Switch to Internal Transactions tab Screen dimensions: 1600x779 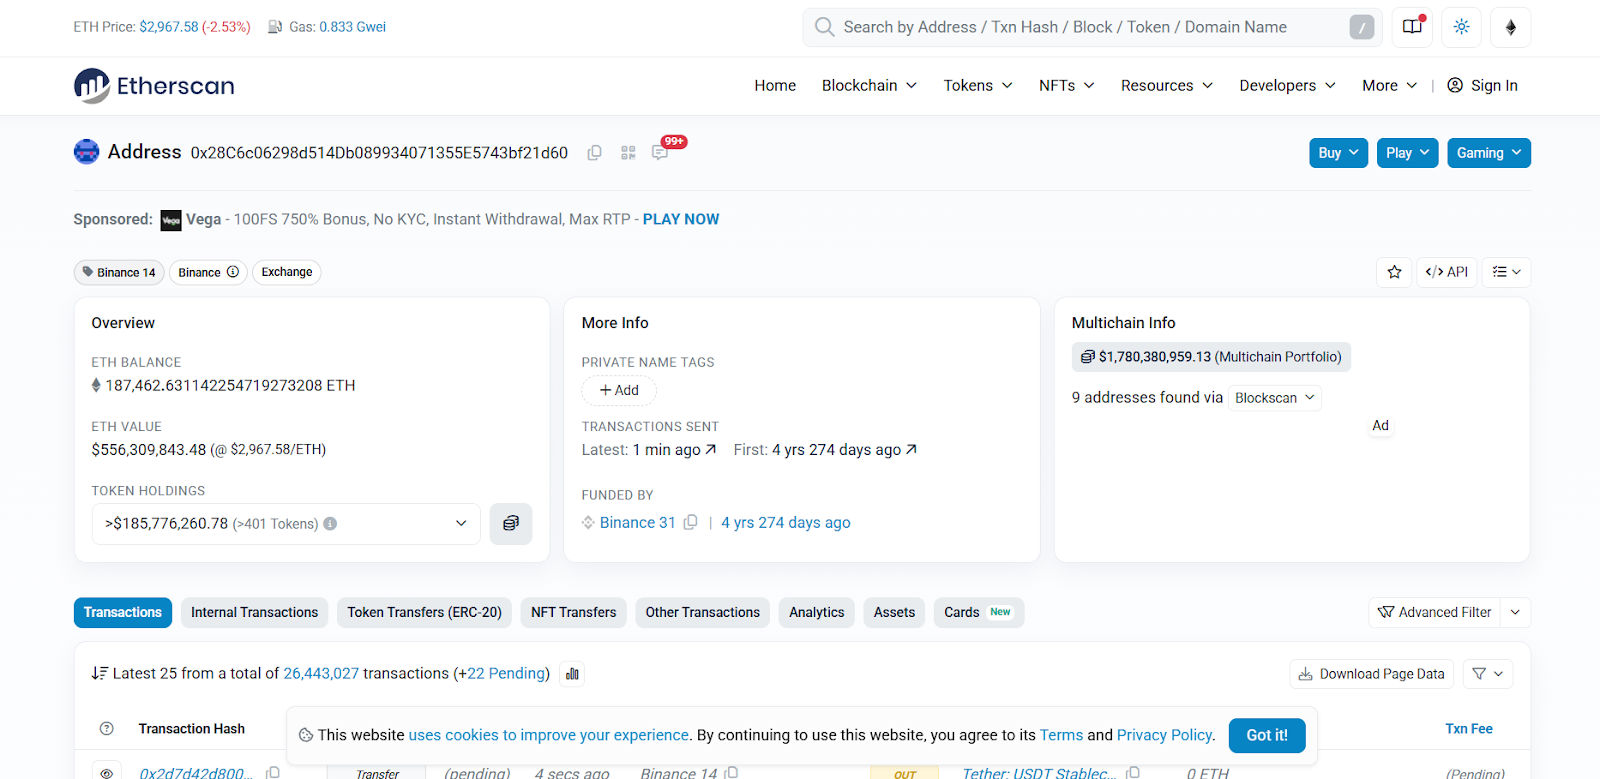click(x=254, y=613)
